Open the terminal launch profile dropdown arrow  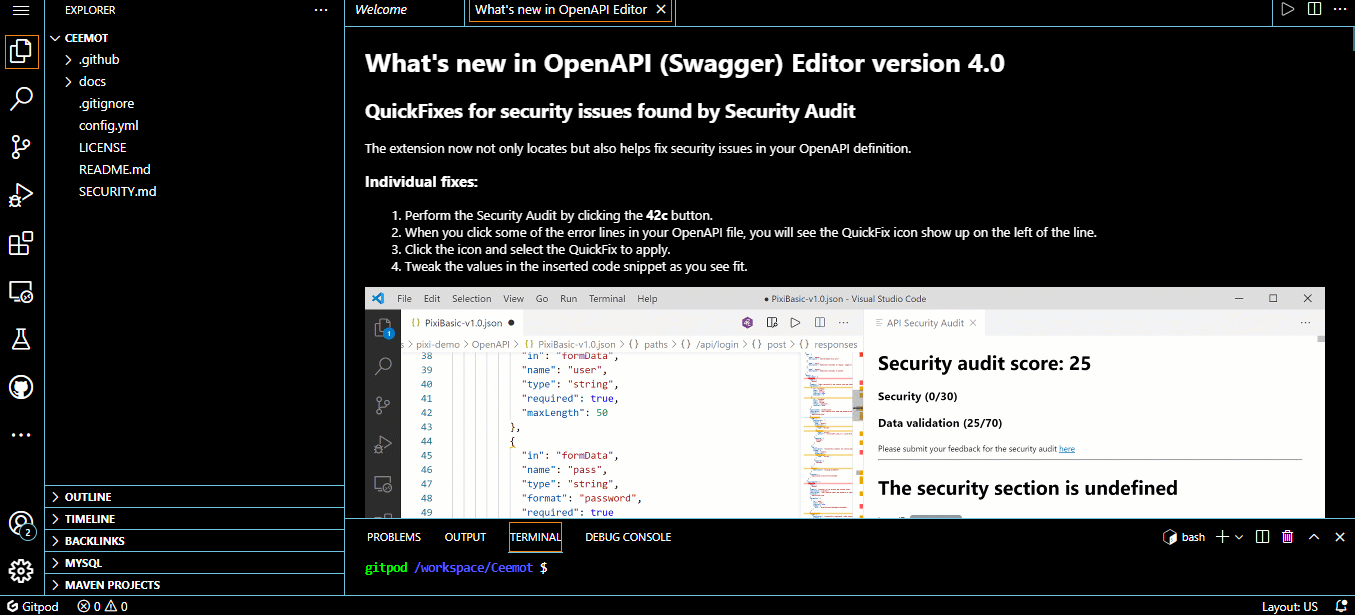(x=1239, y=537)
